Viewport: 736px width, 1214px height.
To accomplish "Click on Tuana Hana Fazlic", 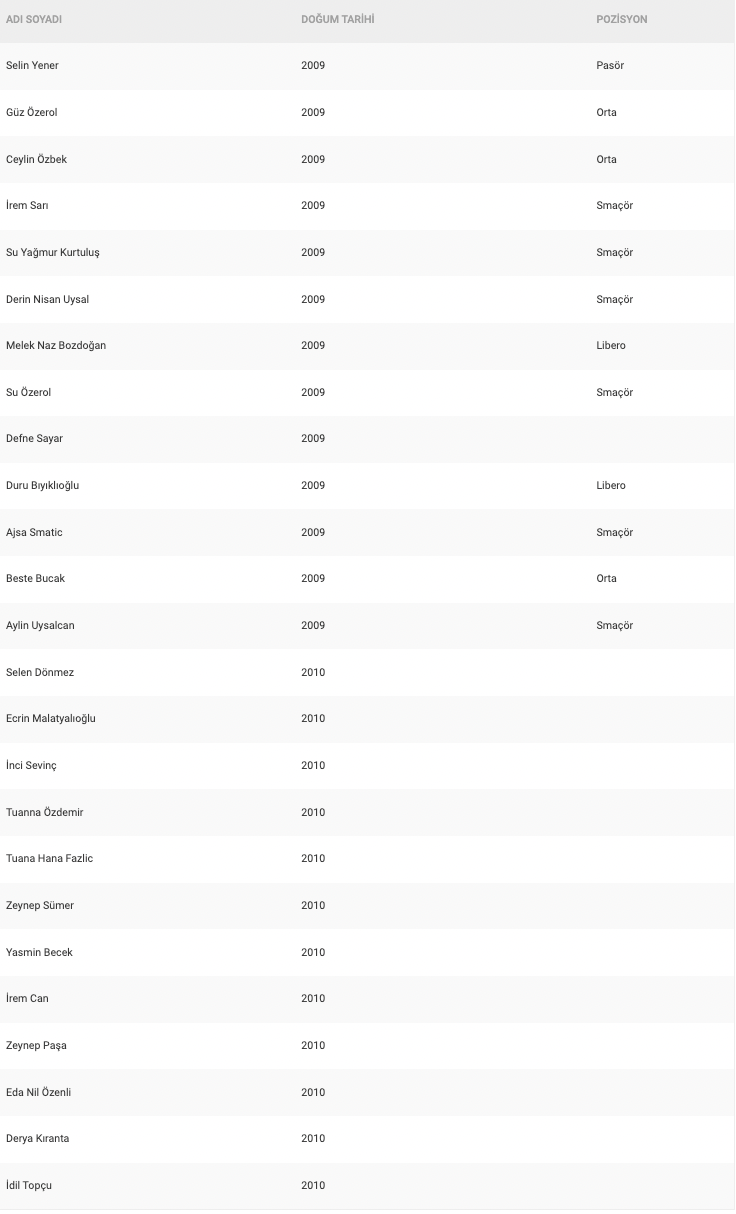I will [x=49, y=859].
